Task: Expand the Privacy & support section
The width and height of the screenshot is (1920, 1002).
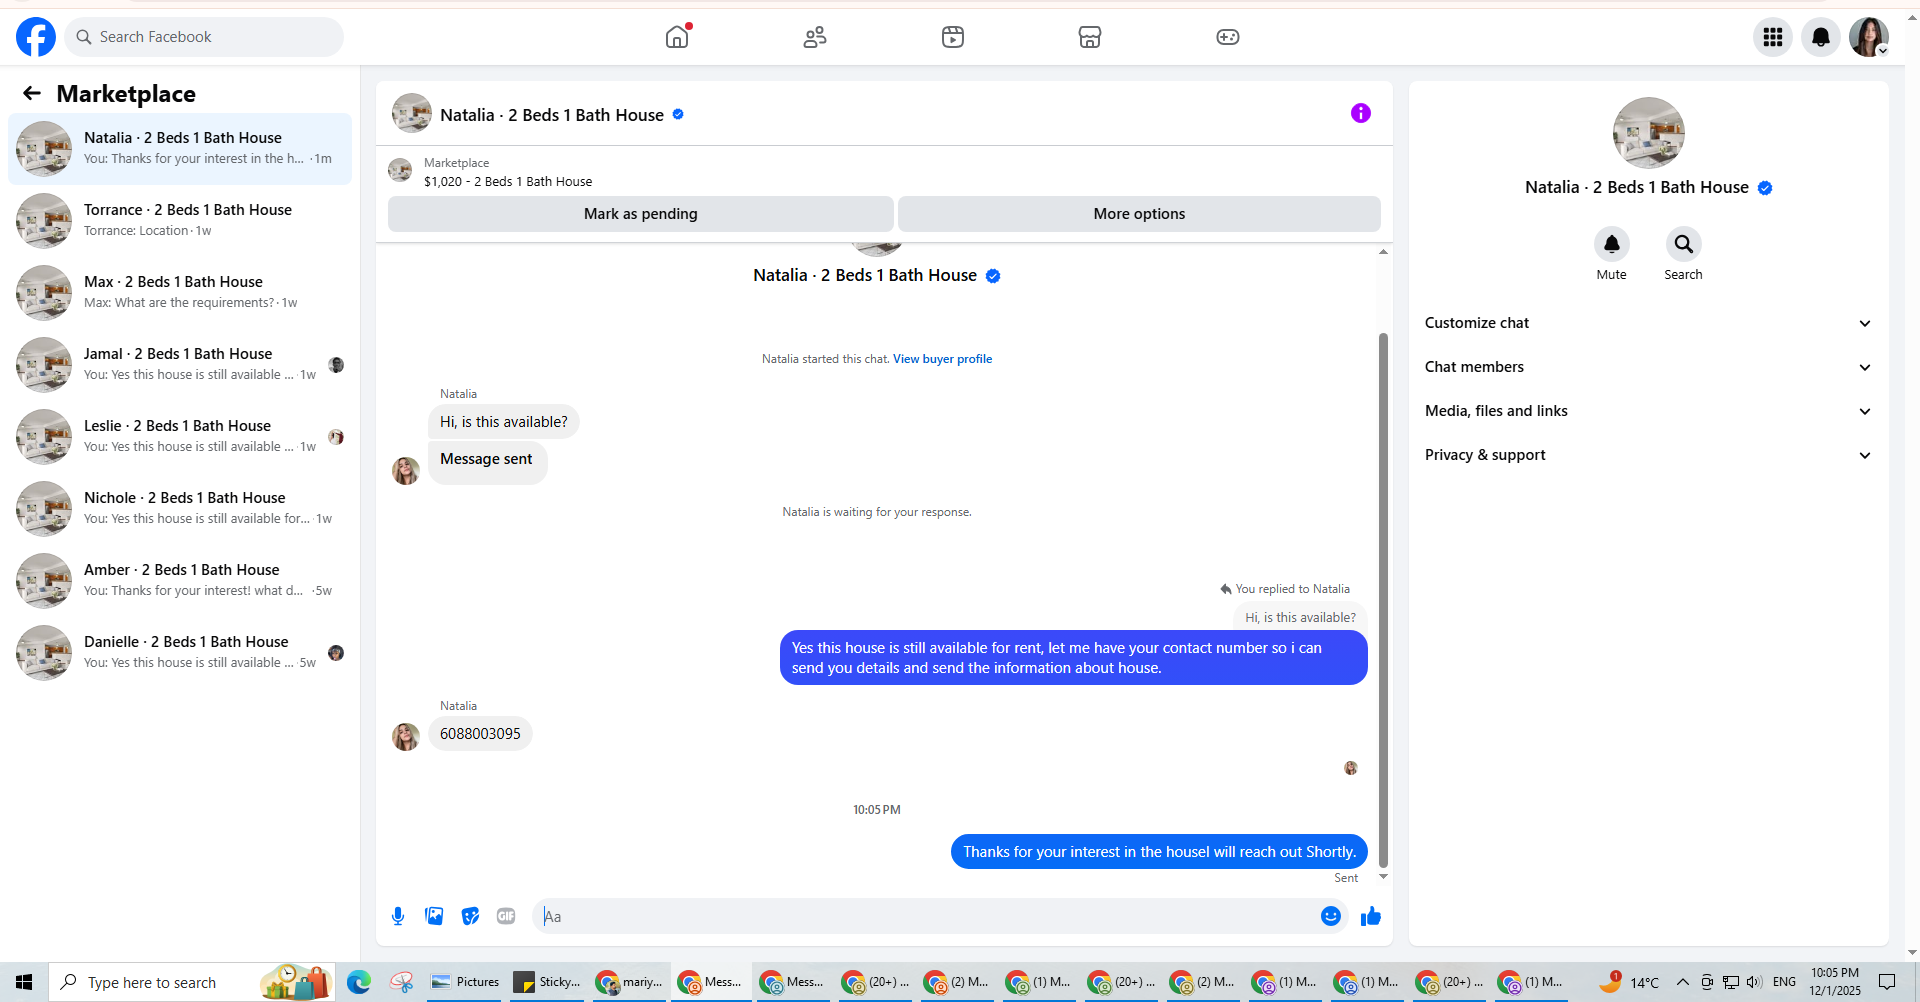Action: [1649, 455]
